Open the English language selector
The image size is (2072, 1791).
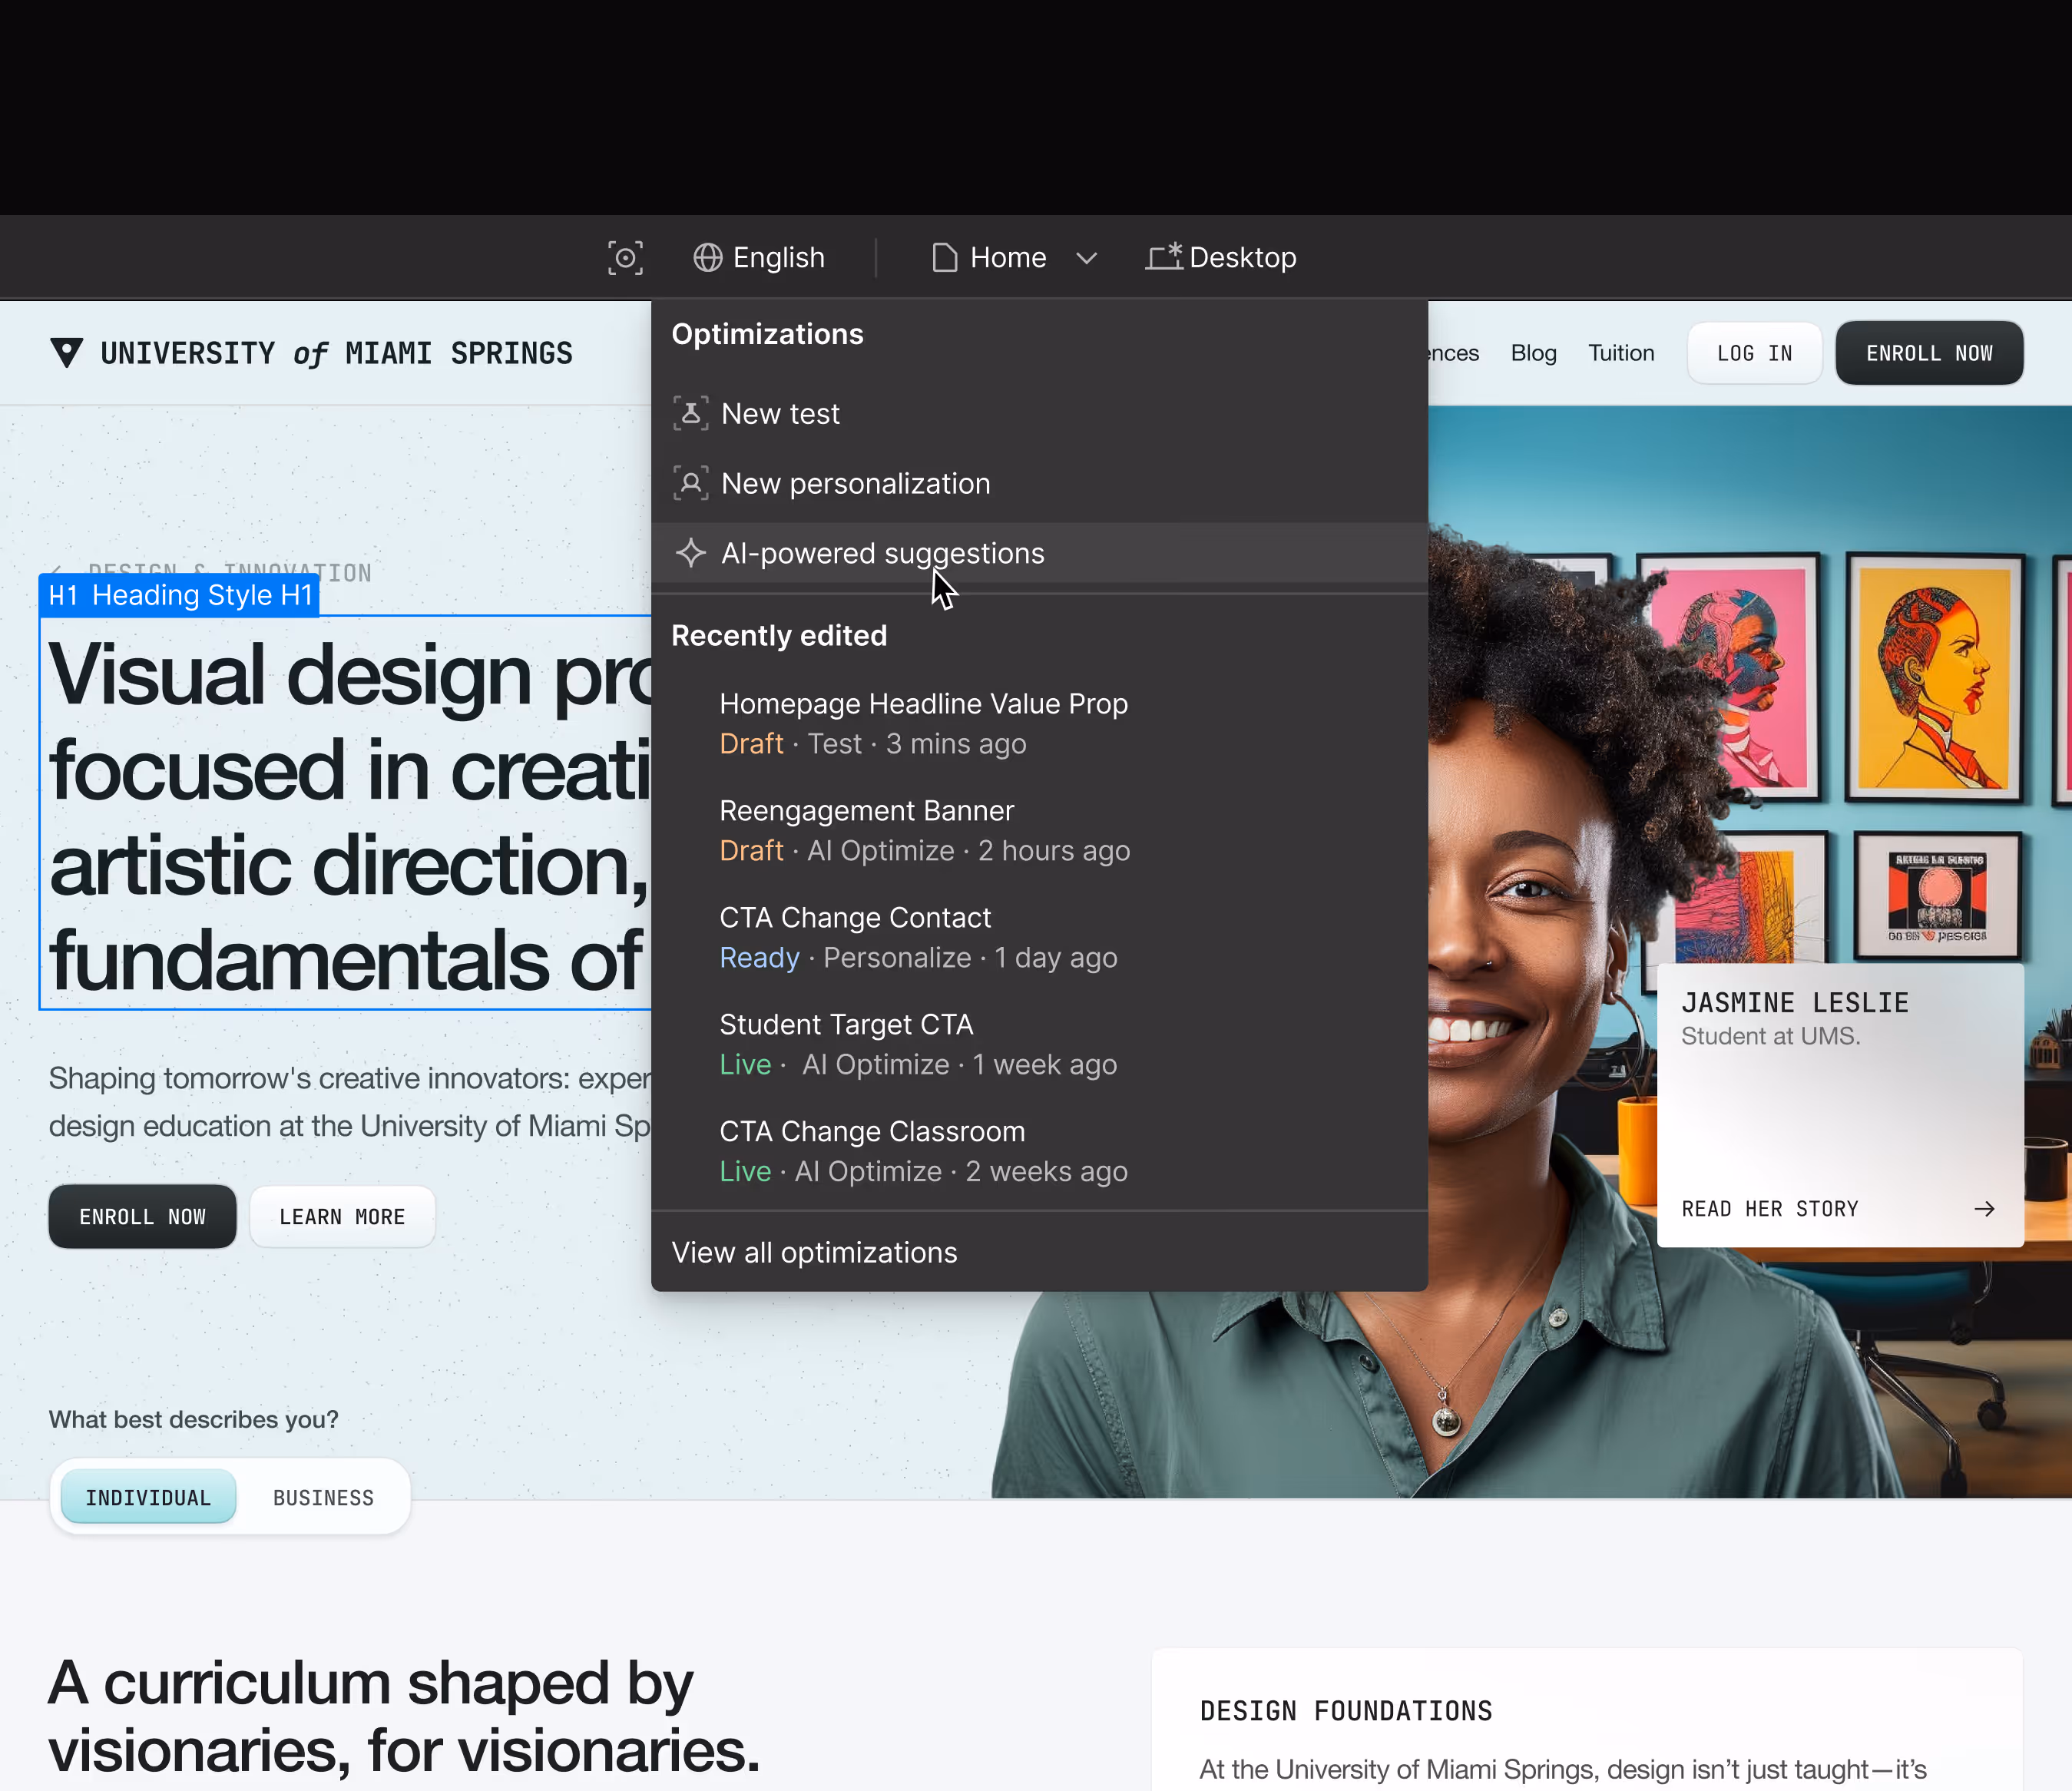[777, 258]
